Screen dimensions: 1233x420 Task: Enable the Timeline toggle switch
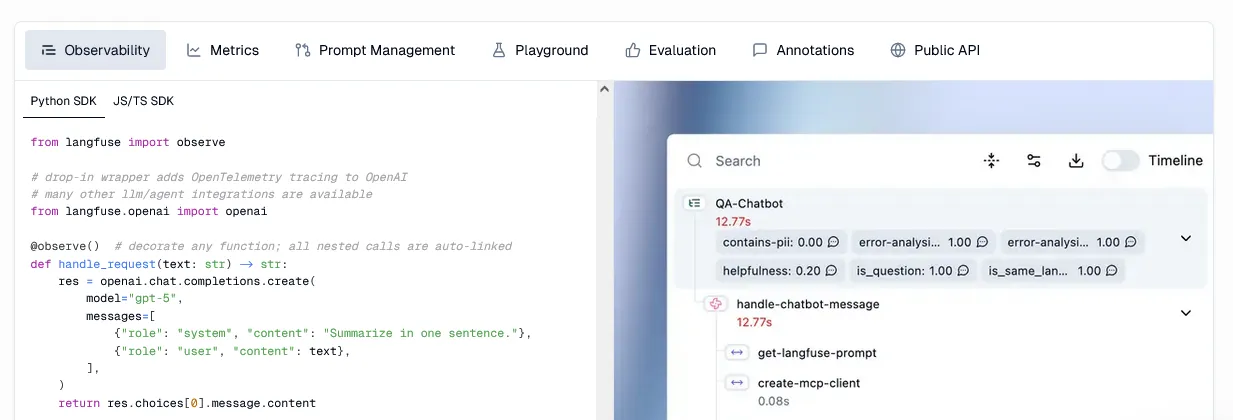1120,161
